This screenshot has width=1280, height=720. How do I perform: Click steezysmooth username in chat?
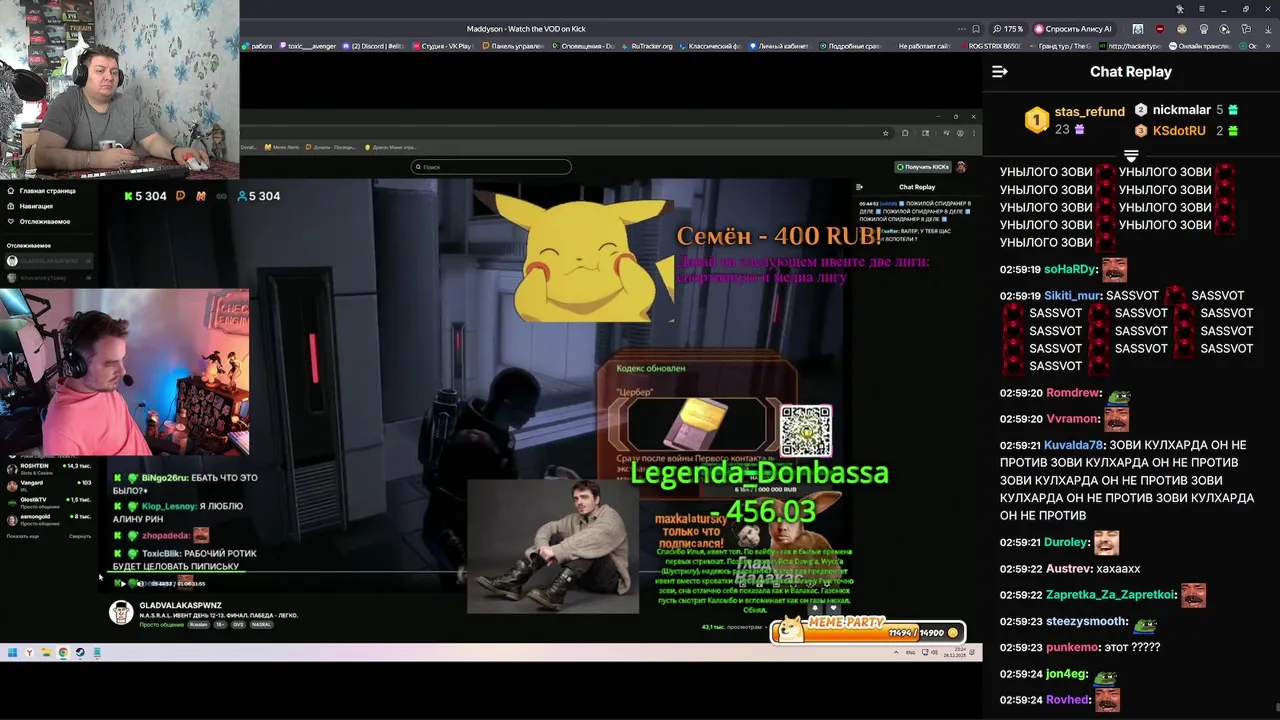point(1086,622)
